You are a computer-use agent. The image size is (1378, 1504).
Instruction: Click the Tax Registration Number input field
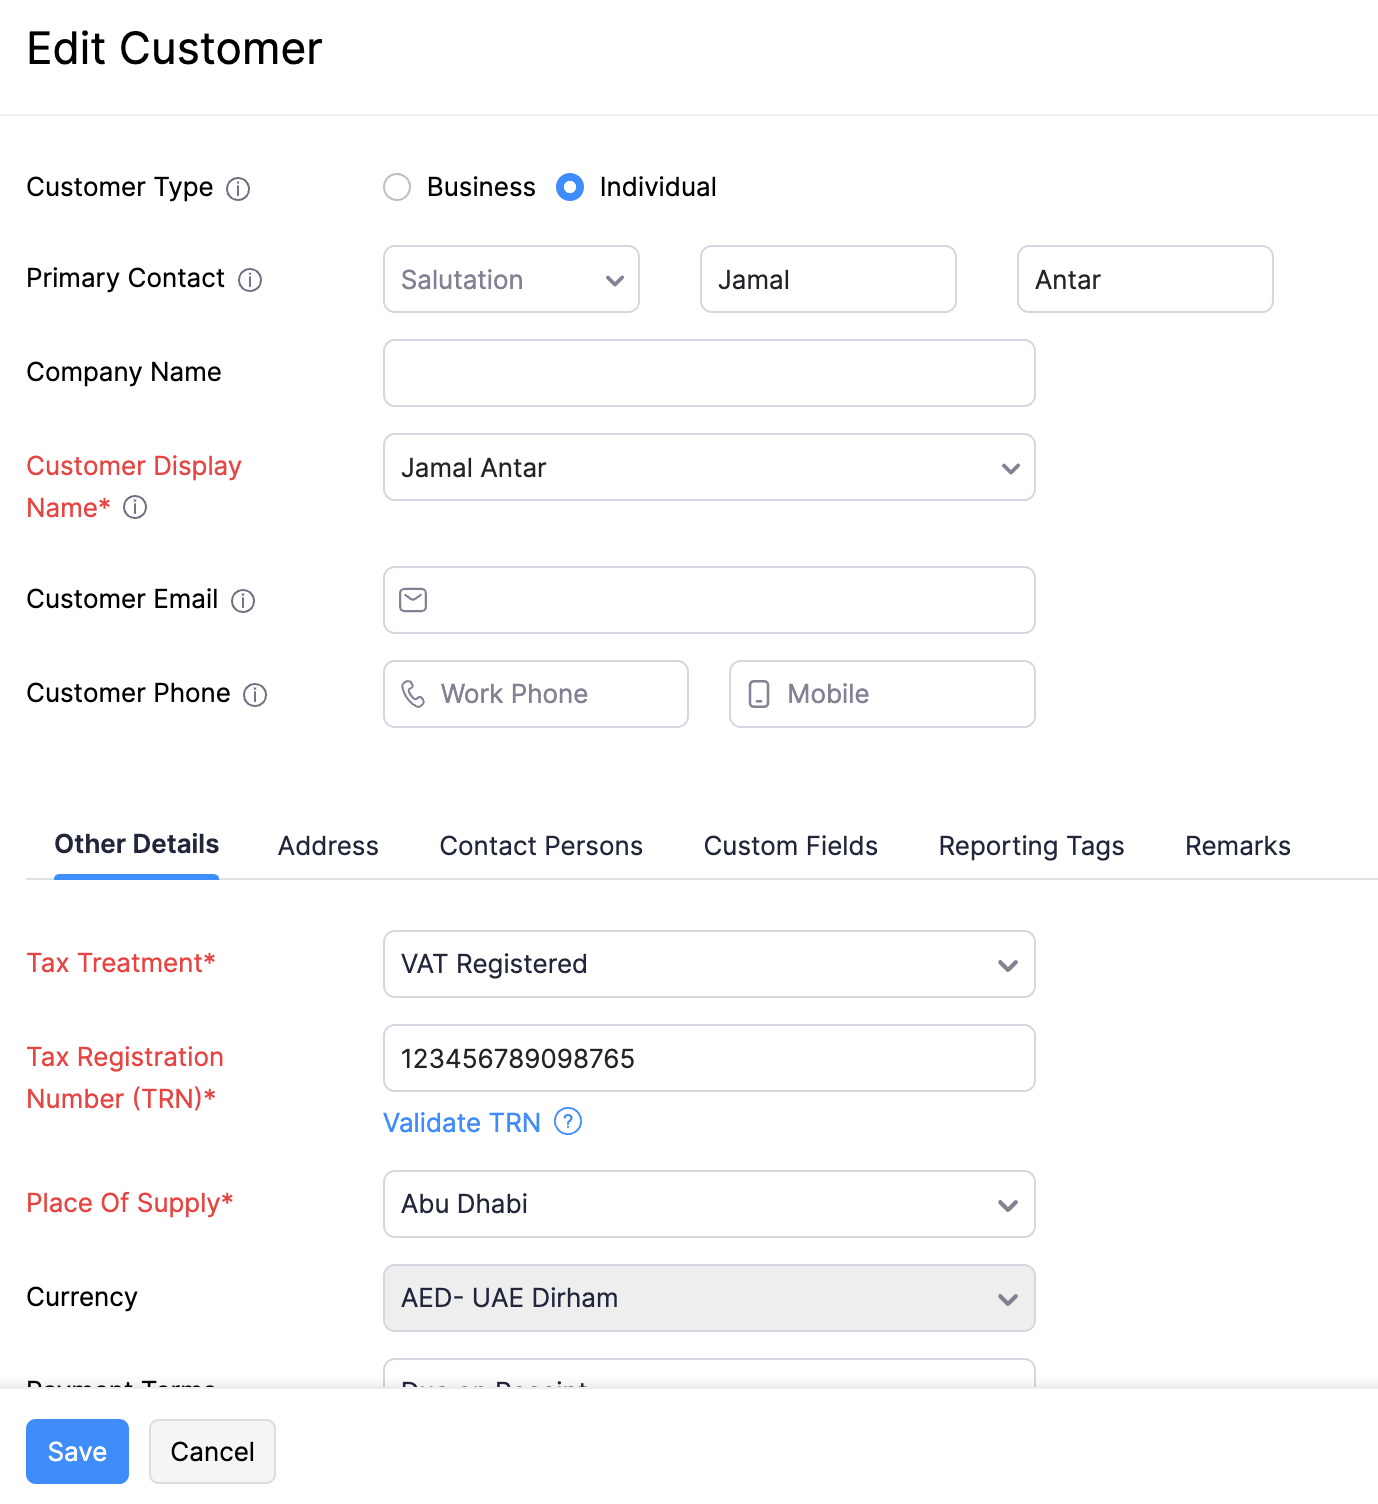tap(708, 1058)
